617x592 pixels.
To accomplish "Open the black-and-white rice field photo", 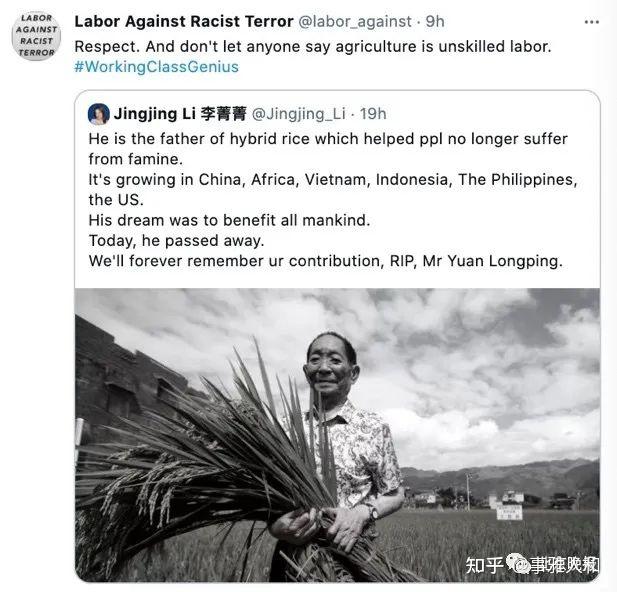I will click(x=337, y=435).
